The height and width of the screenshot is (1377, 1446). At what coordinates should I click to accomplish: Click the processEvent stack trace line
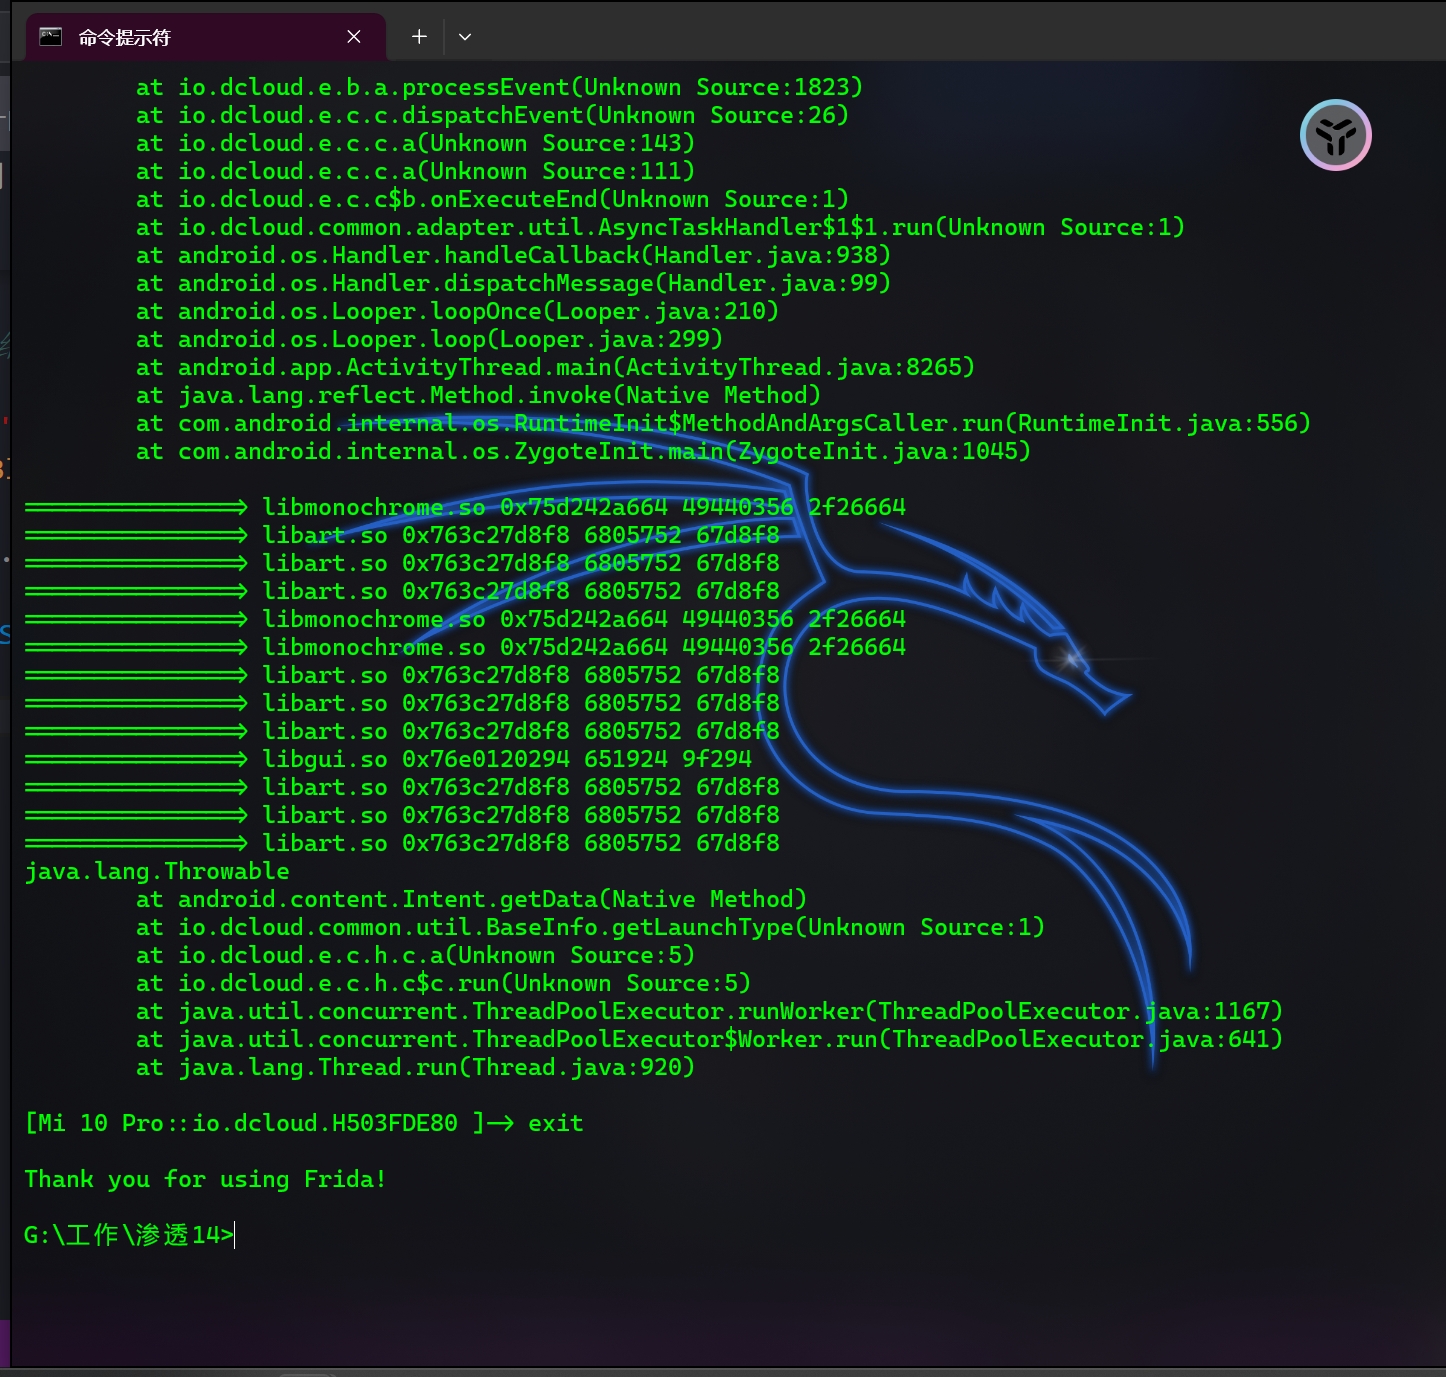499,87
